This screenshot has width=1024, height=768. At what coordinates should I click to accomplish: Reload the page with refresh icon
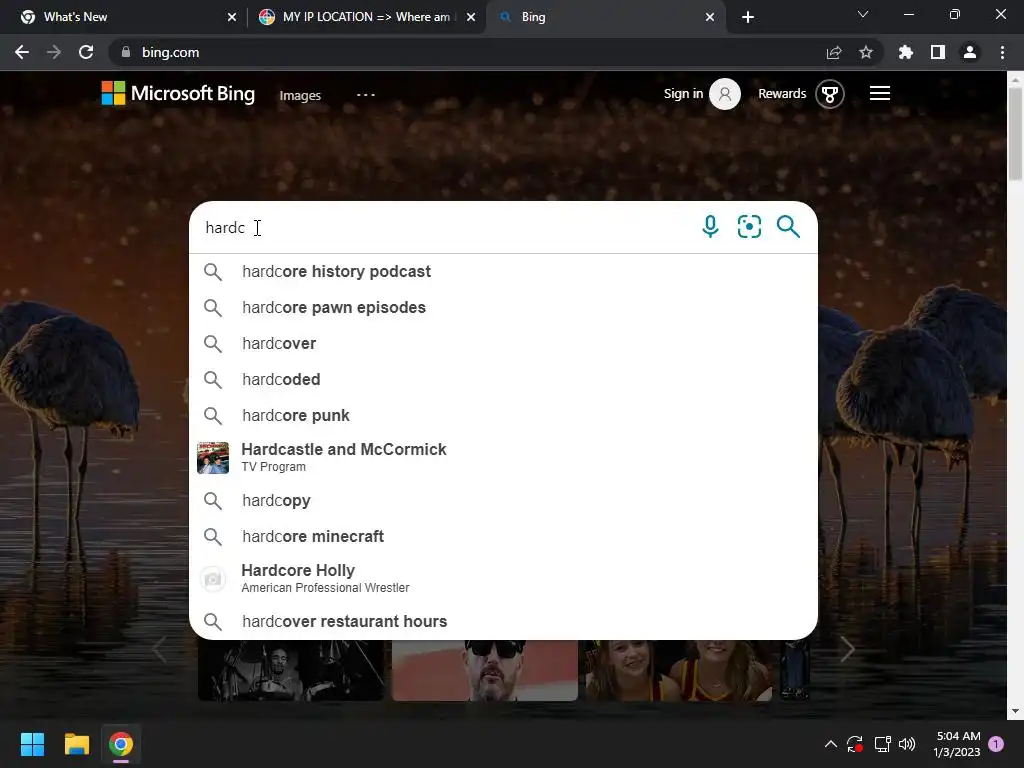[86, 52]
